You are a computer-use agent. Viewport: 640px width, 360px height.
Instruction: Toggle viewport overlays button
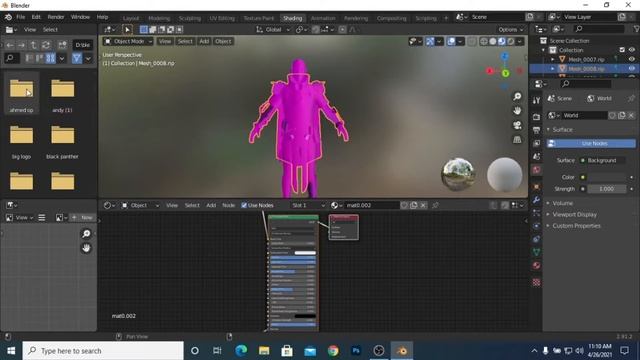(451, 41)
